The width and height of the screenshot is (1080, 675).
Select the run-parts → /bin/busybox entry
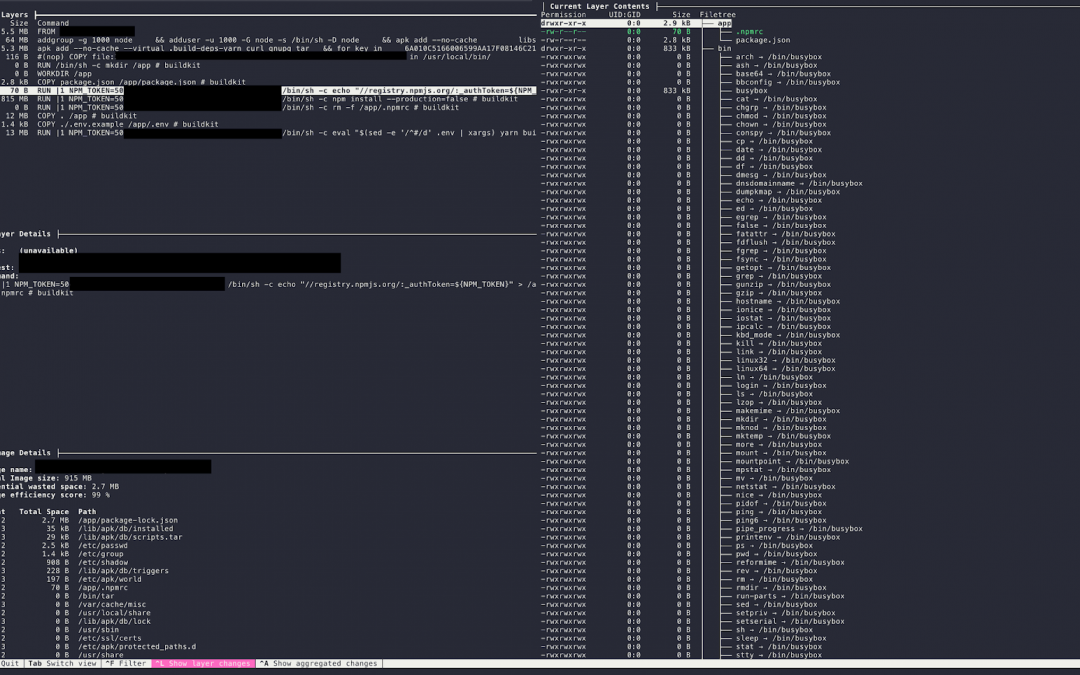(x=790, y=596)
